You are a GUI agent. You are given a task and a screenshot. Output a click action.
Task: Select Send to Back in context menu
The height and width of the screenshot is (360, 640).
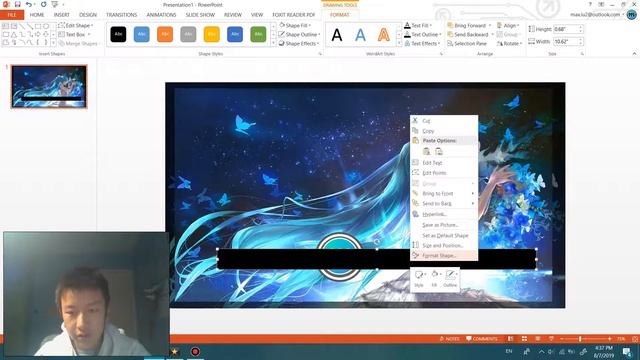[444, 203]
